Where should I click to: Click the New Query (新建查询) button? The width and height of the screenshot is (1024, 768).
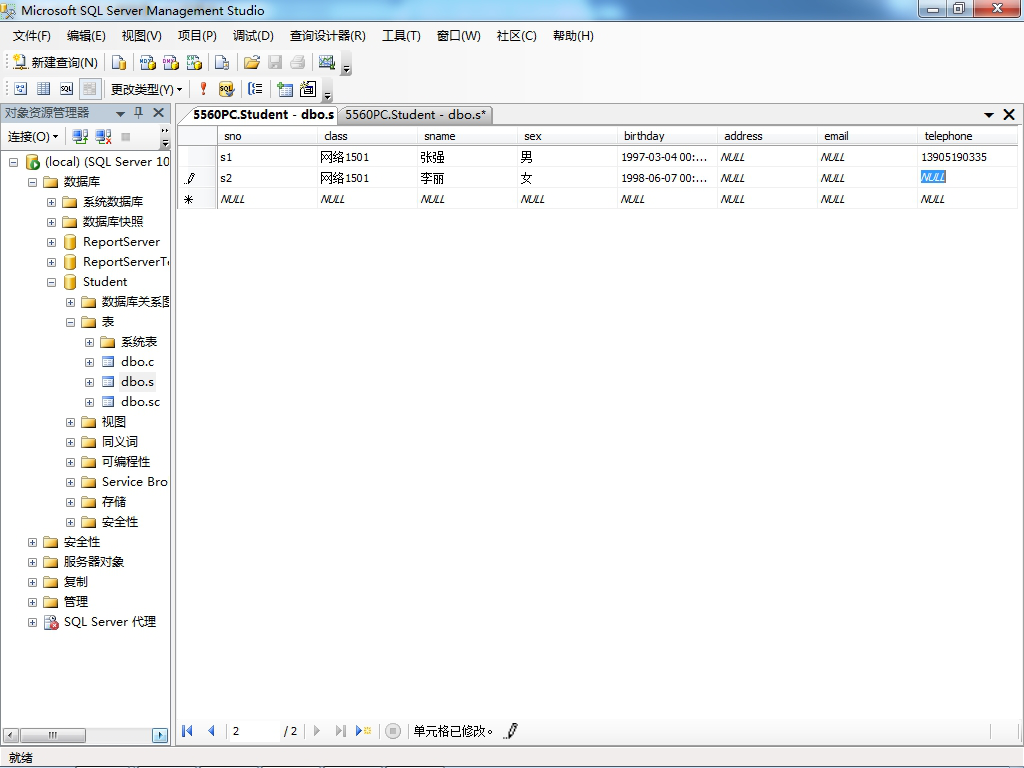pyautogui.click(x=56, y=62)
